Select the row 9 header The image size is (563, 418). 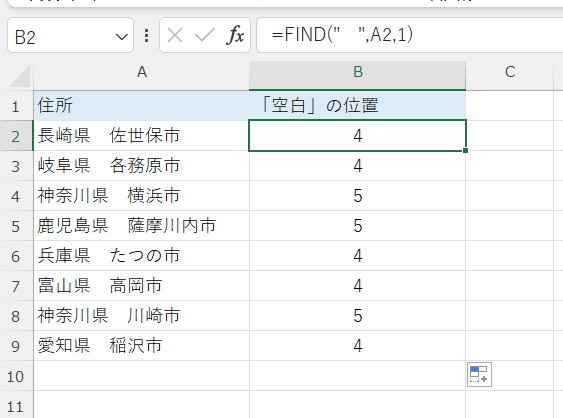(16, 346)
